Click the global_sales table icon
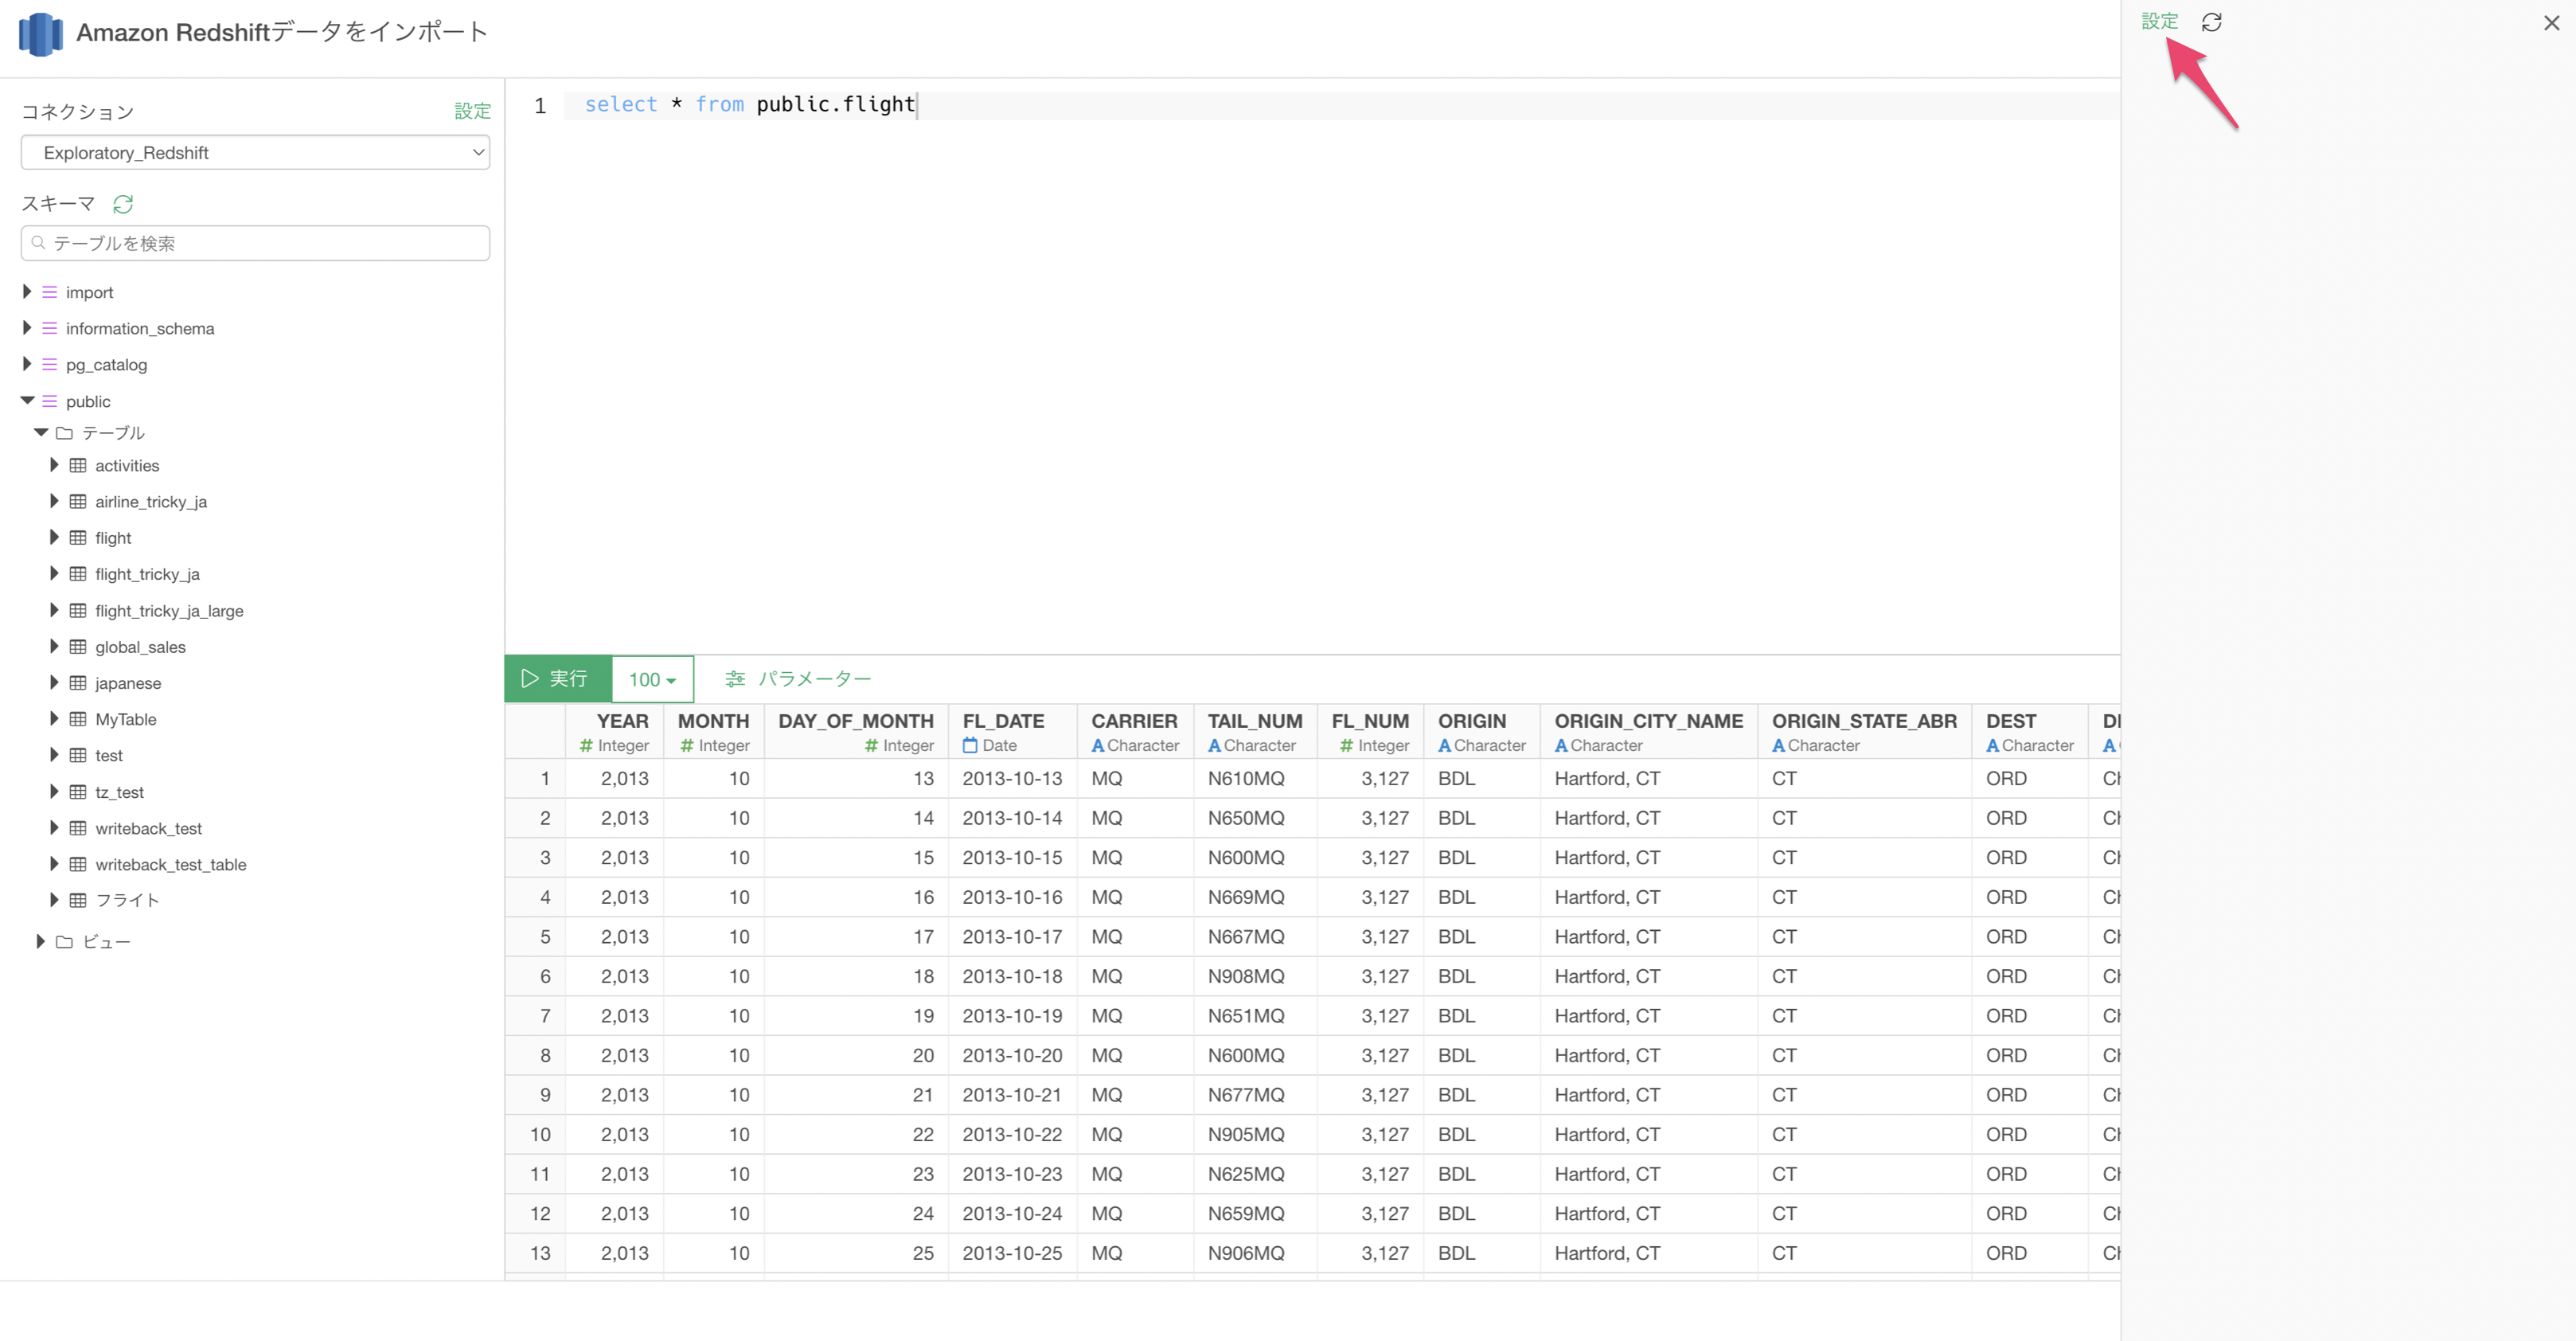This screenshot has width=2576, height=1341. (x=78, y=647)
